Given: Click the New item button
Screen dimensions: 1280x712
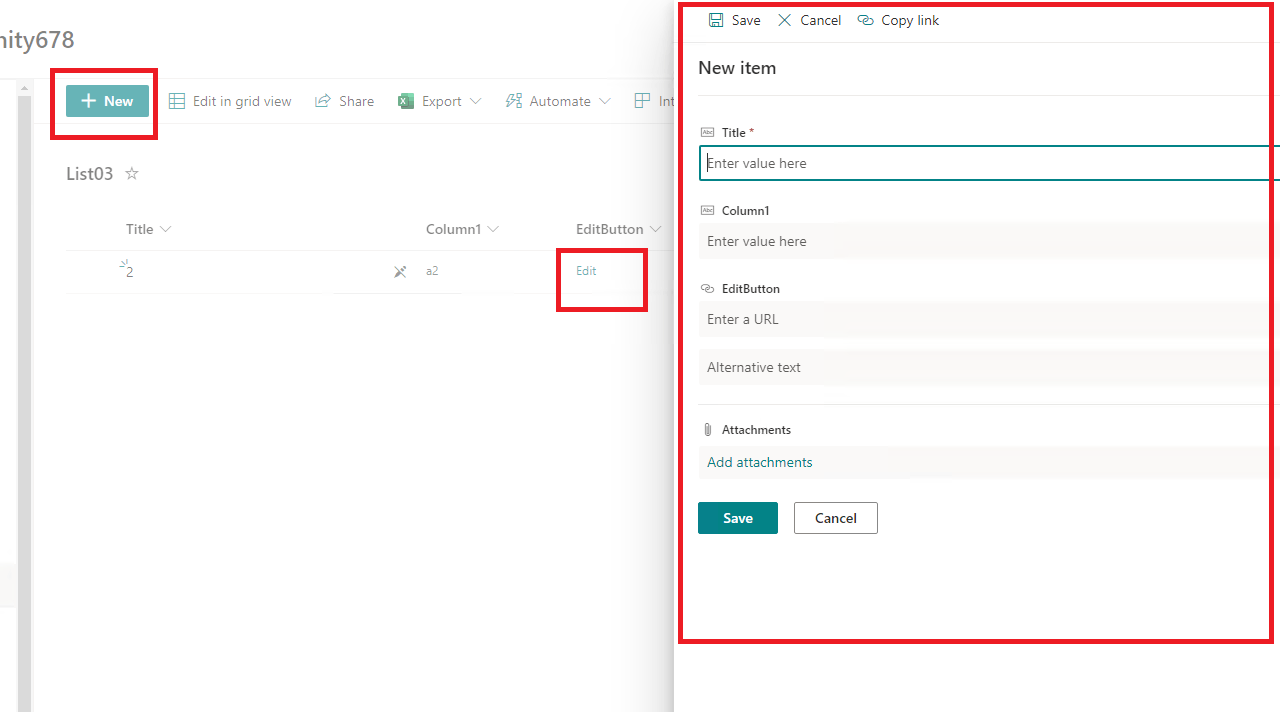Looking at the screenshot, I should 107,101.
